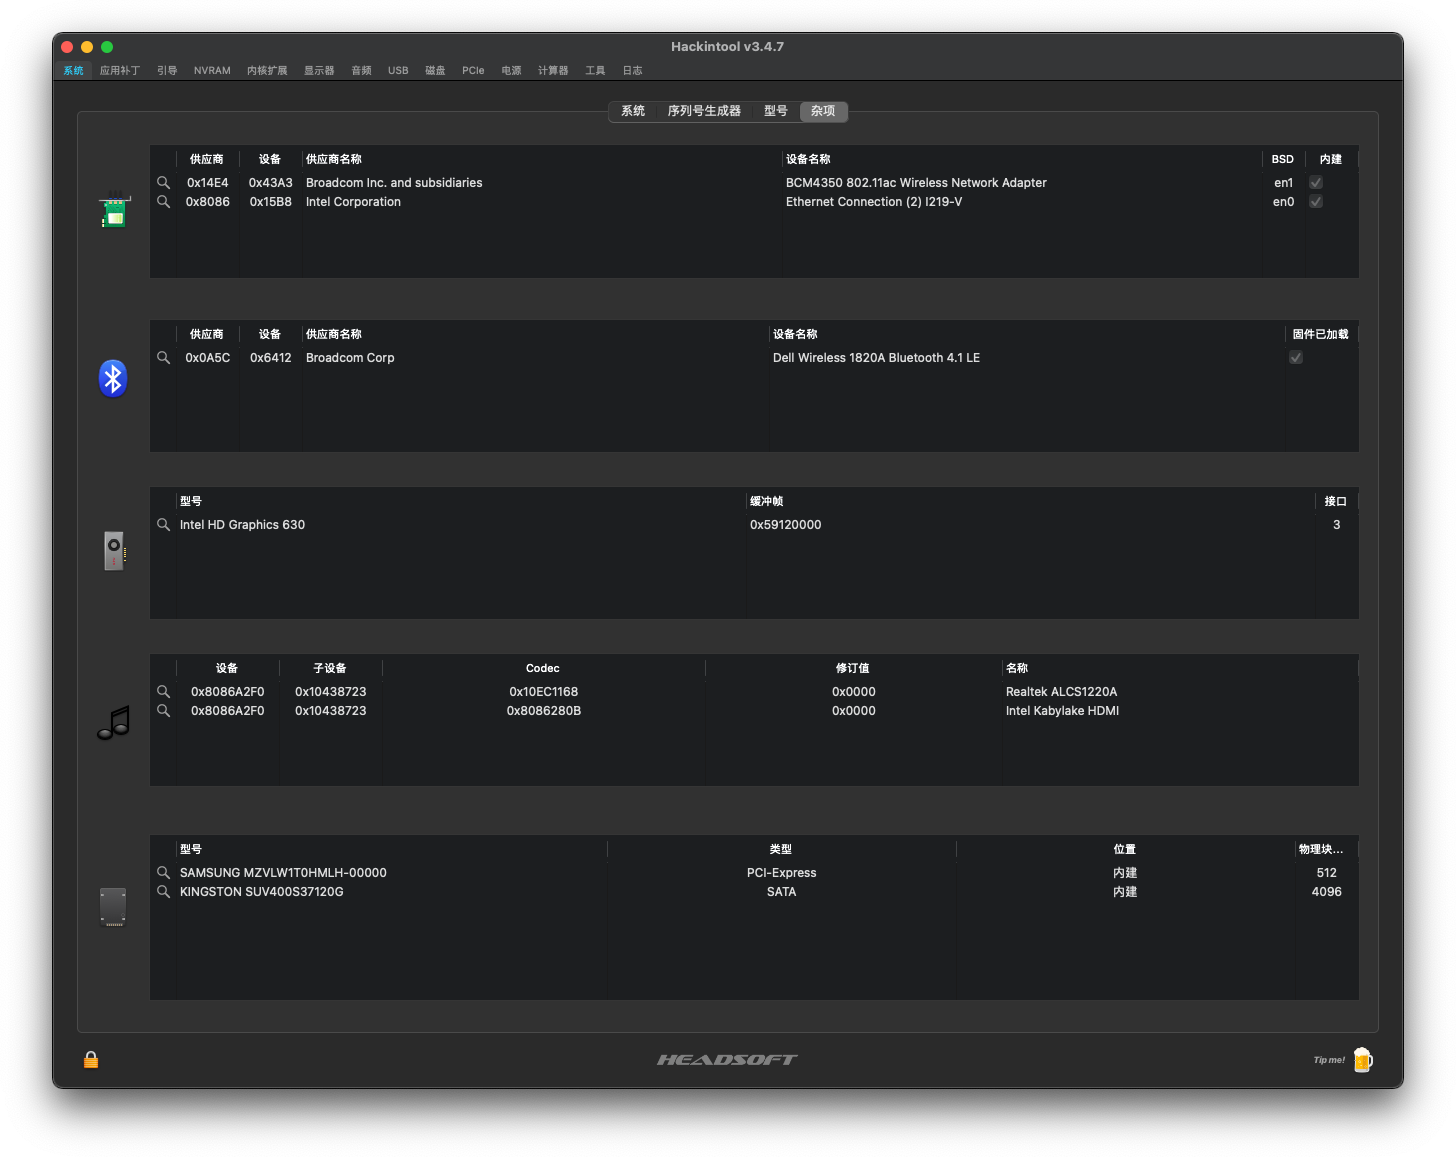Select the SAMSUNG MZVLW1T0HMLH-00000 disk row
The height and width of the screenshot is (1157, 1456).
754,873
